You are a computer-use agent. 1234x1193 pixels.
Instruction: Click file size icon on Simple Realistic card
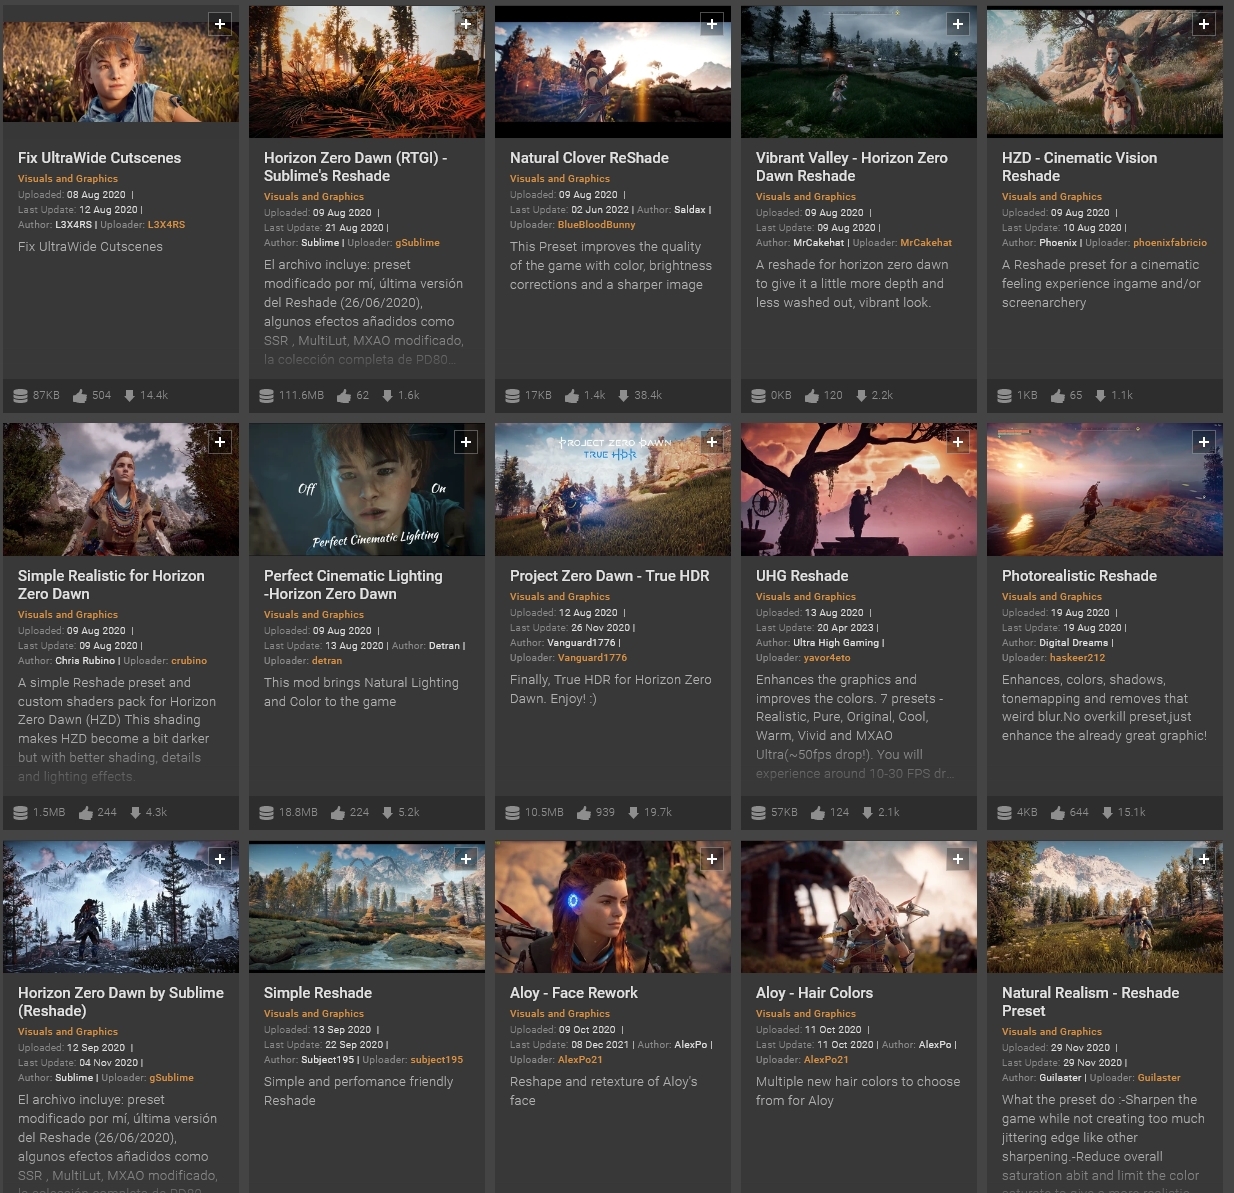point(20,813)
